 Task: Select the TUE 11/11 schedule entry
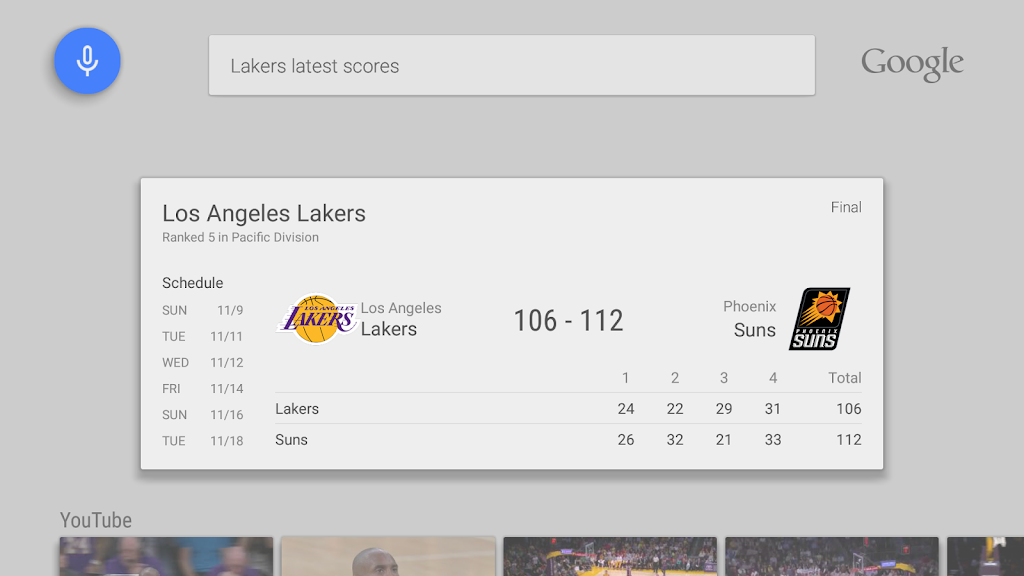pyautogui.click(x=203, y=337)
